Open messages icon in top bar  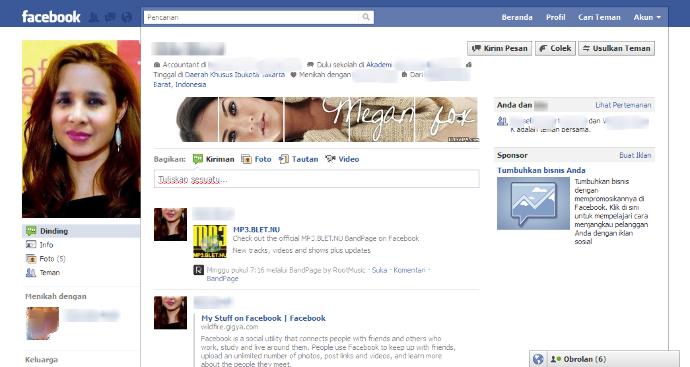point(110,18)
